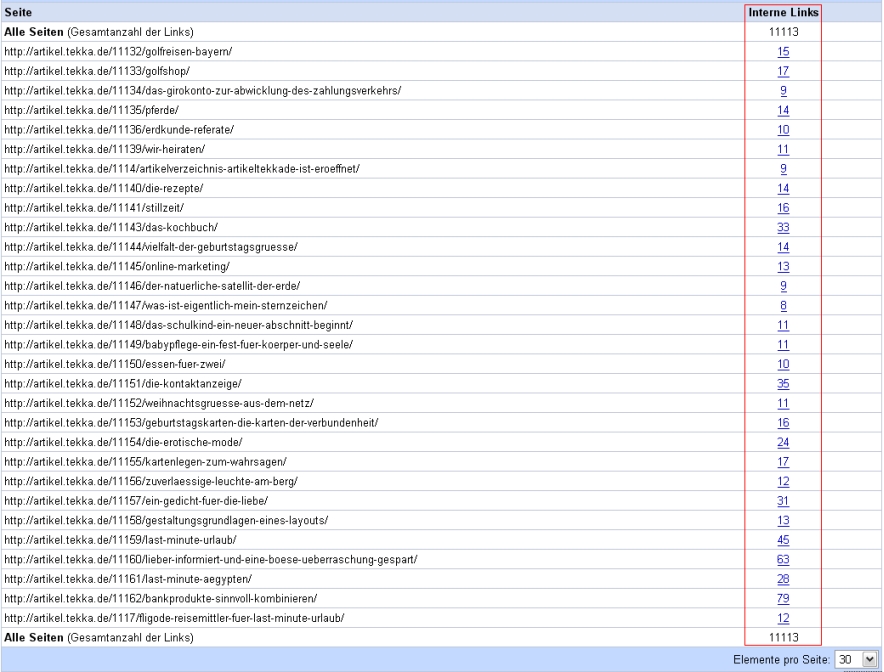Open link count 24 for die-erotische-mode

[x=783, y=443]
